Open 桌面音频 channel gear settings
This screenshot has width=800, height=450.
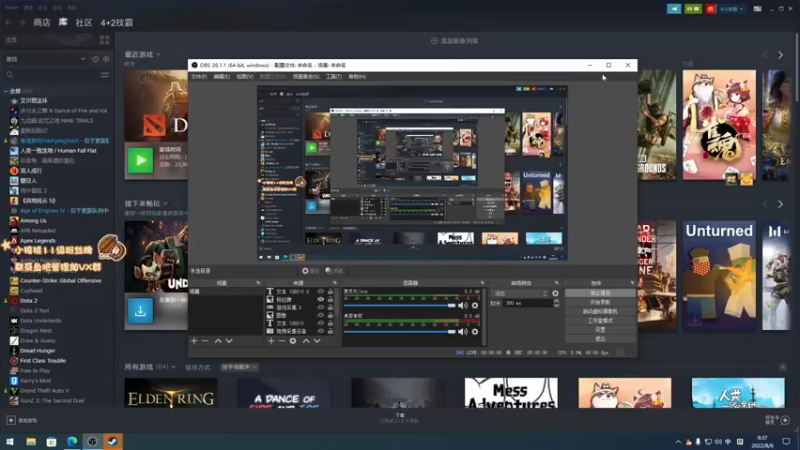pos(475,332)
